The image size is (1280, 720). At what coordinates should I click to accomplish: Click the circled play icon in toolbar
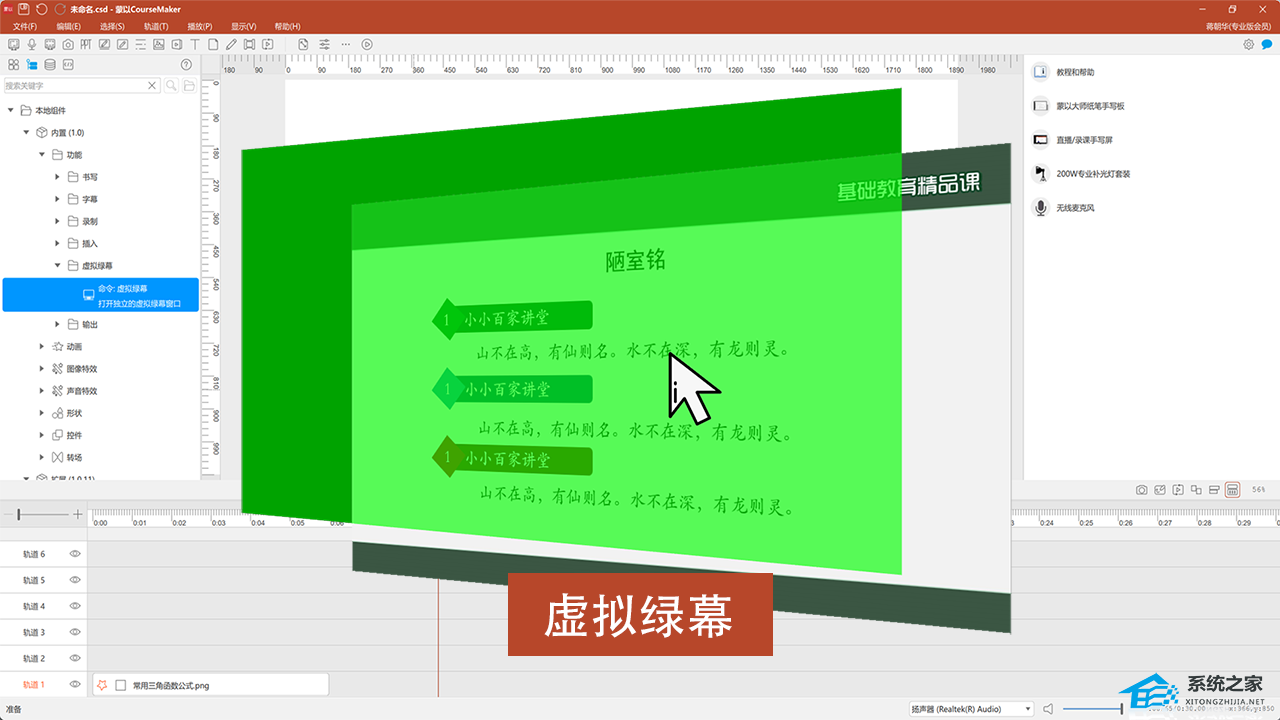(367, 44)
